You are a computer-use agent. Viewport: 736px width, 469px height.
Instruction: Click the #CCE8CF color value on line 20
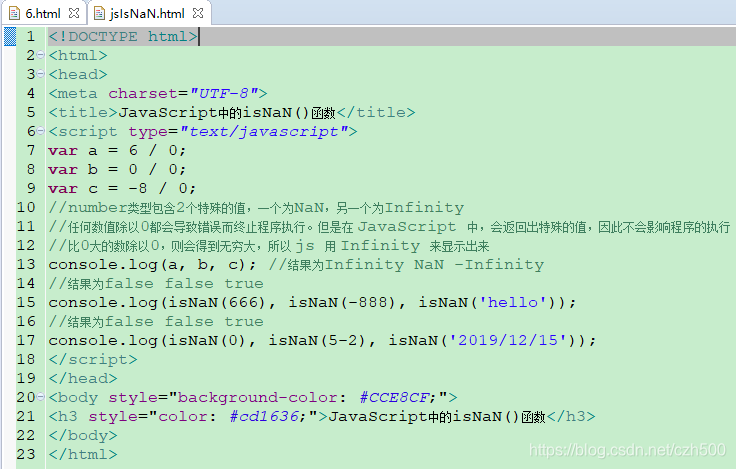click(394, 398)
